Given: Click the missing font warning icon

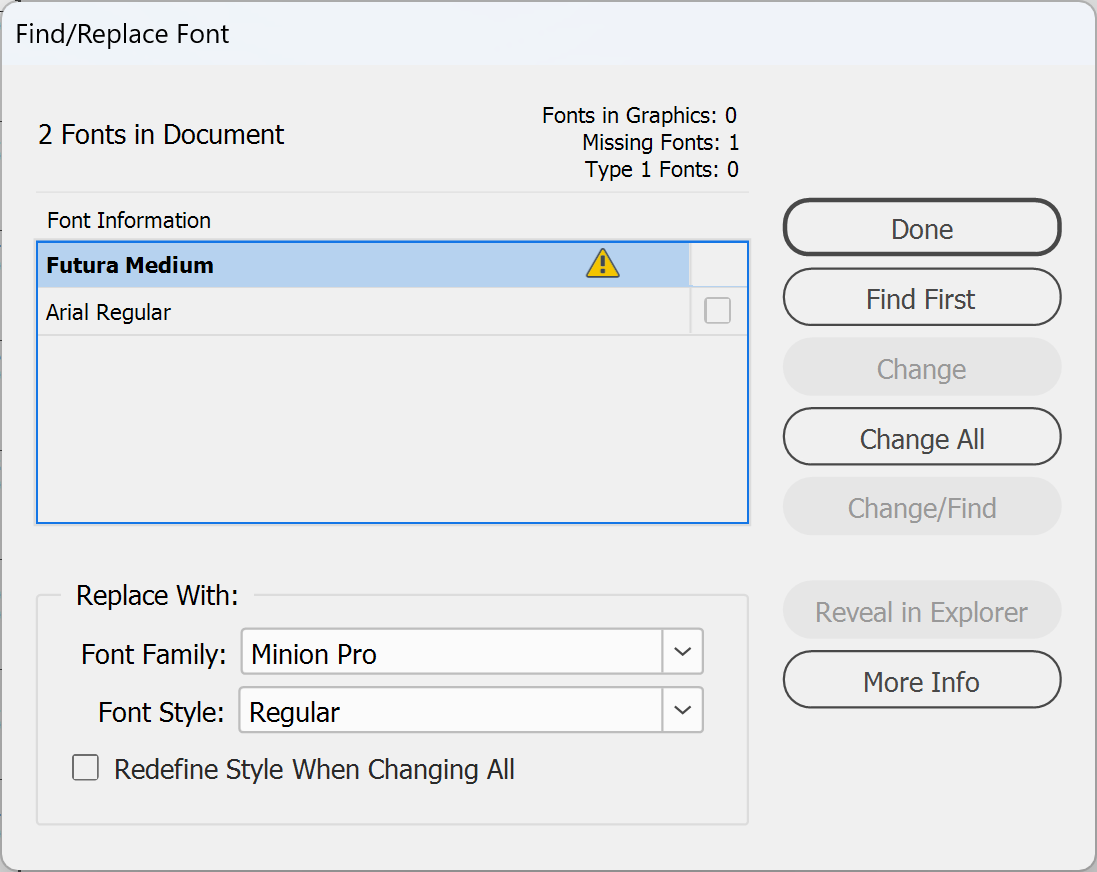Looking at the screenshot, I should click(x=602, y=264).
